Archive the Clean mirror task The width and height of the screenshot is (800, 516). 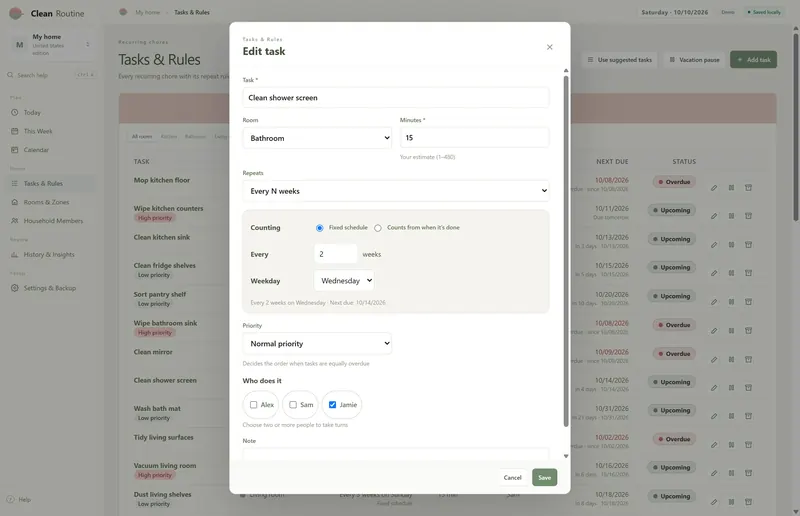[x=748, y=359]
